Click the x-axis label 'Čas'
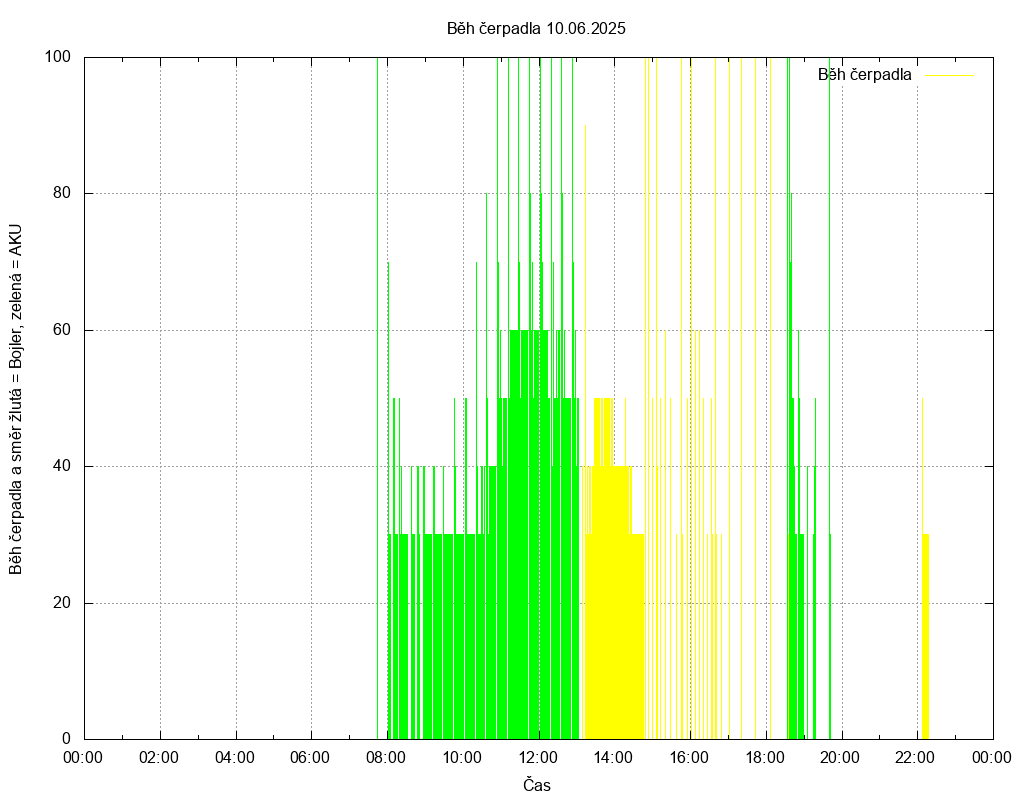The width and height of the screenshot is (1024, 800). pos(537,785)
